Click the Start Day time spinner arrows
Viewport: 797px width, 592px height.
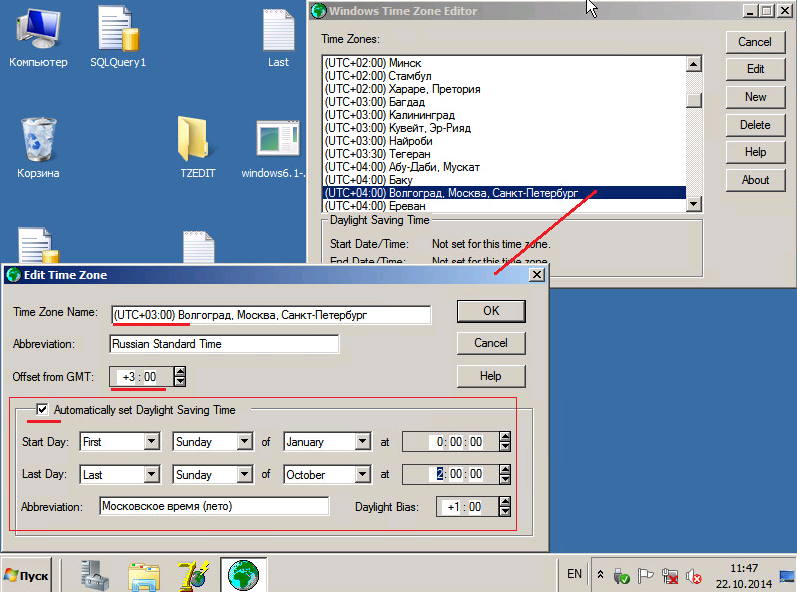(505, 441)
